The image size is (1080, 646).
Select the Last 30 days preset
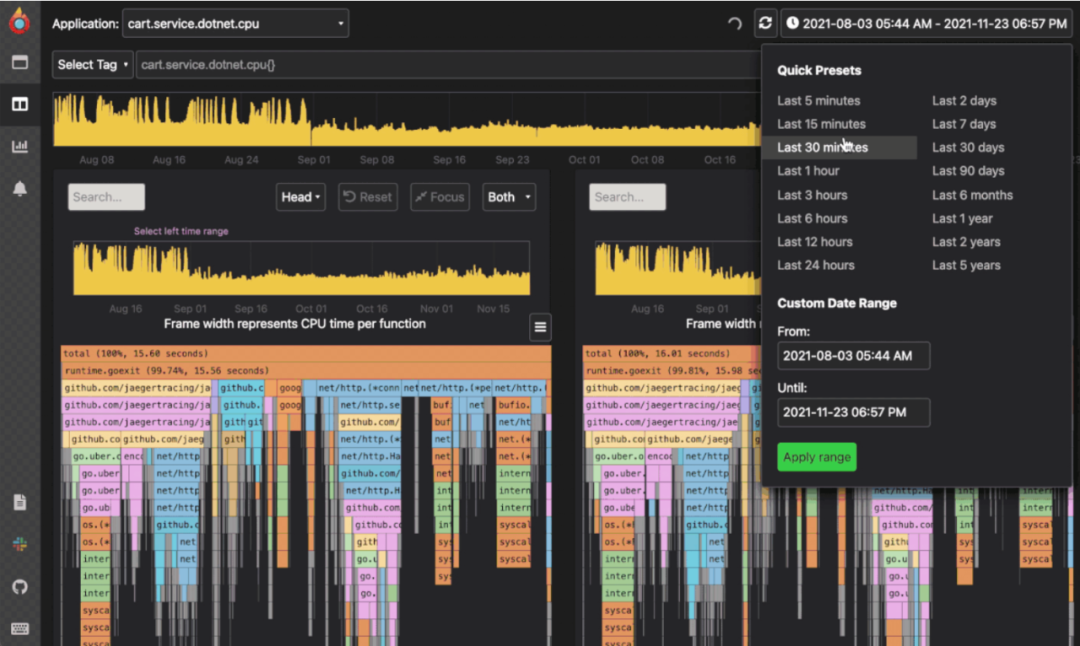tap(968, 147)
